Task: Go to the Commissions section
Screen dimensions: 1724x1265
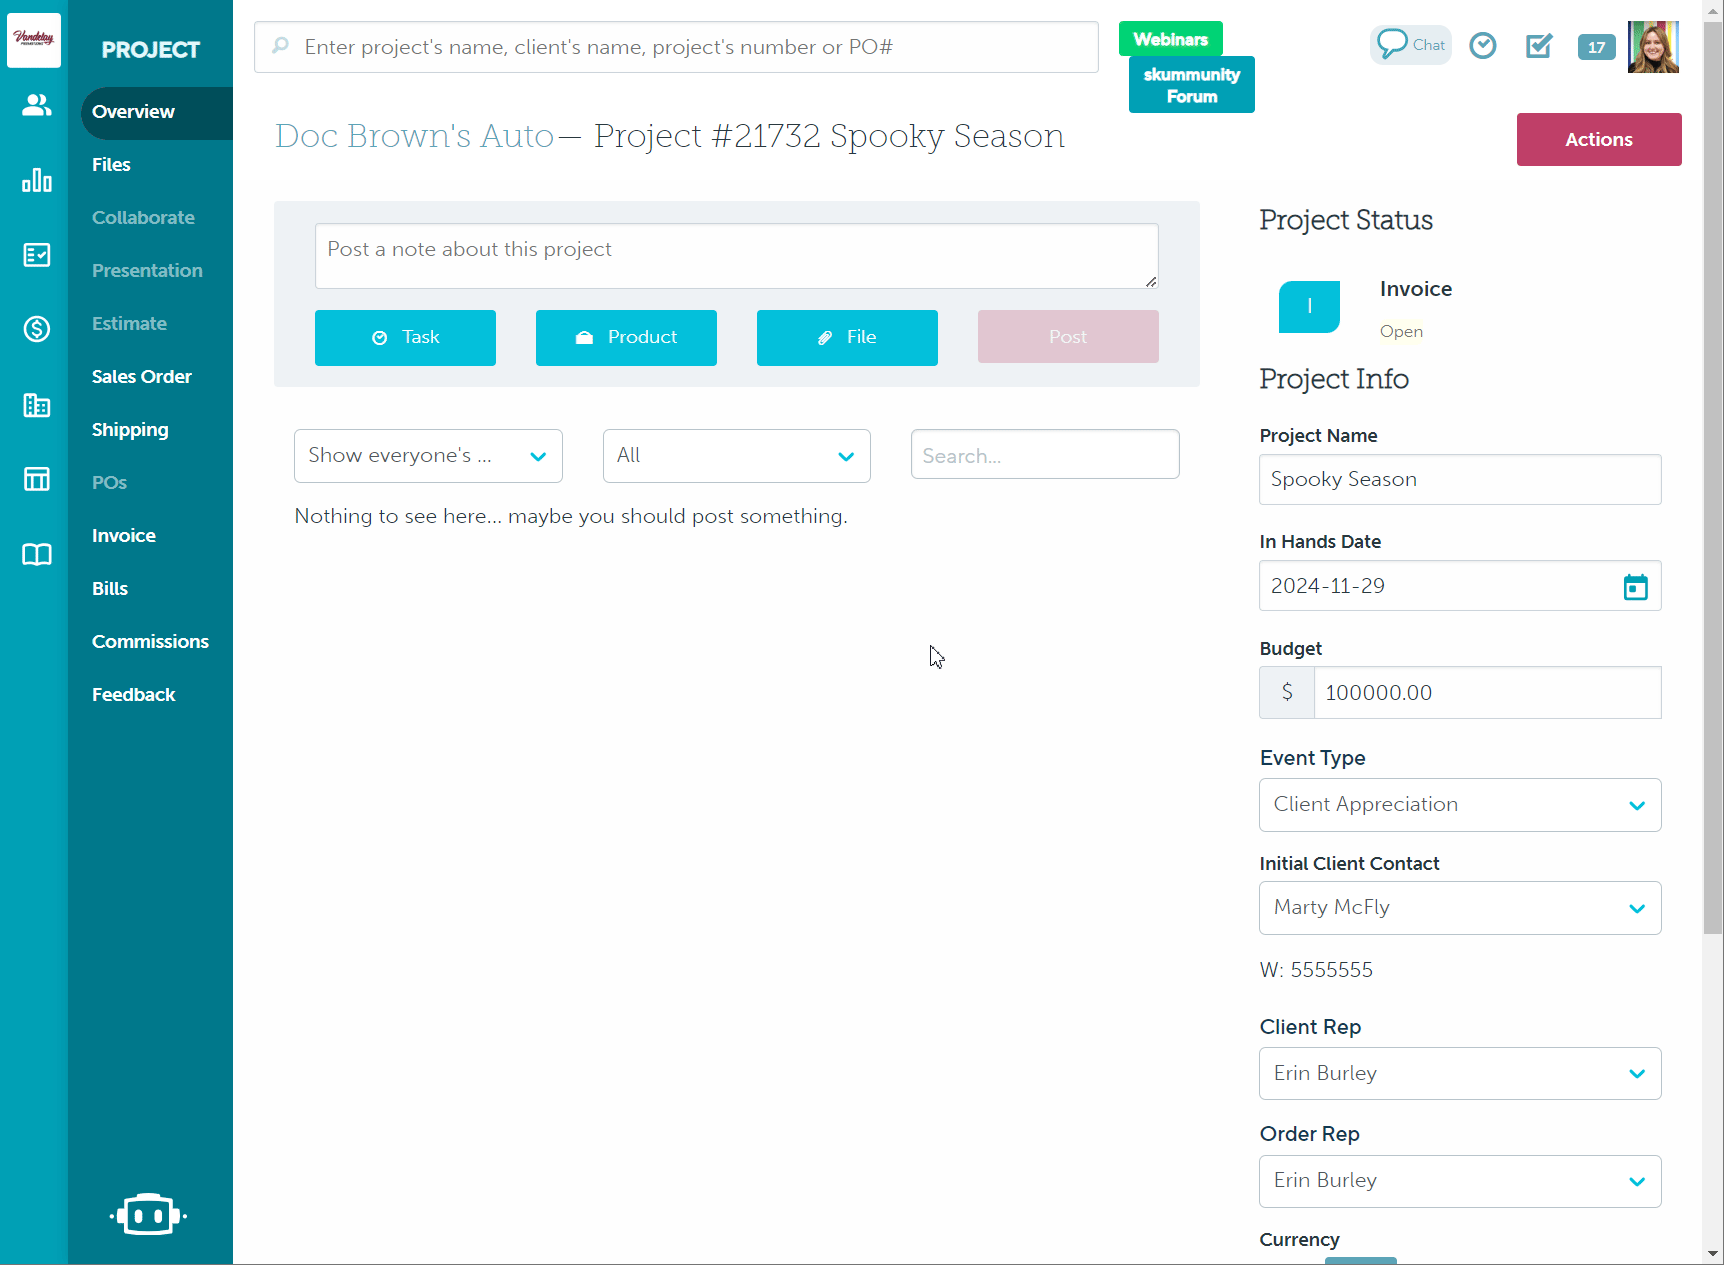Action: click(150, 641)
